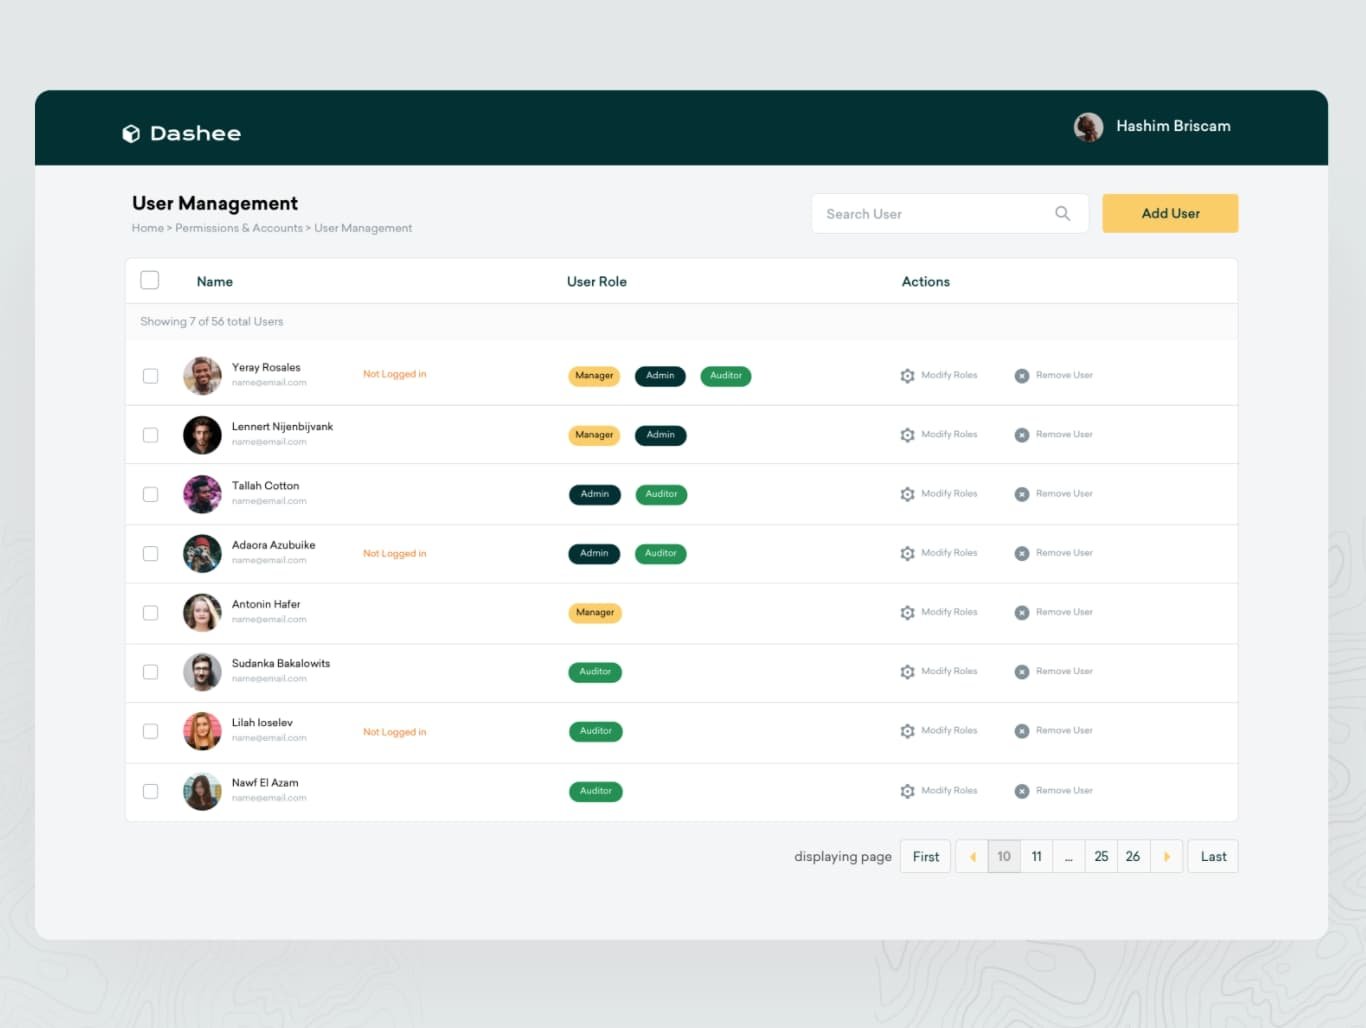Focus the Search User input field
Viewport: 1366px width, 1028px height.
(935, 214)
